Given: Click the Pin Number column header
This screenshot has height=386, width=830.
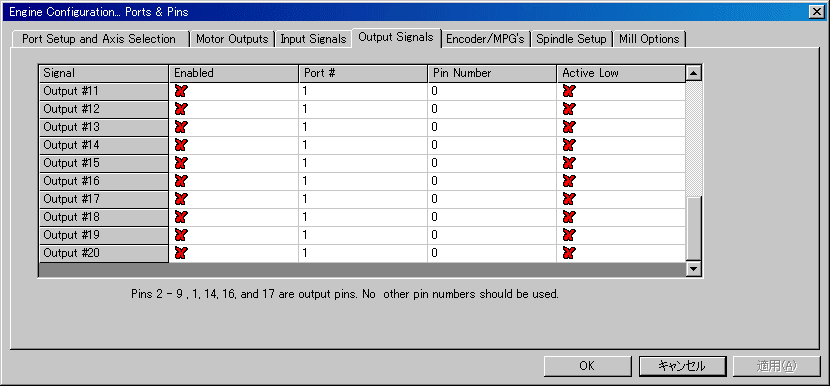Looking at the screenshot, I should (492, 73).
